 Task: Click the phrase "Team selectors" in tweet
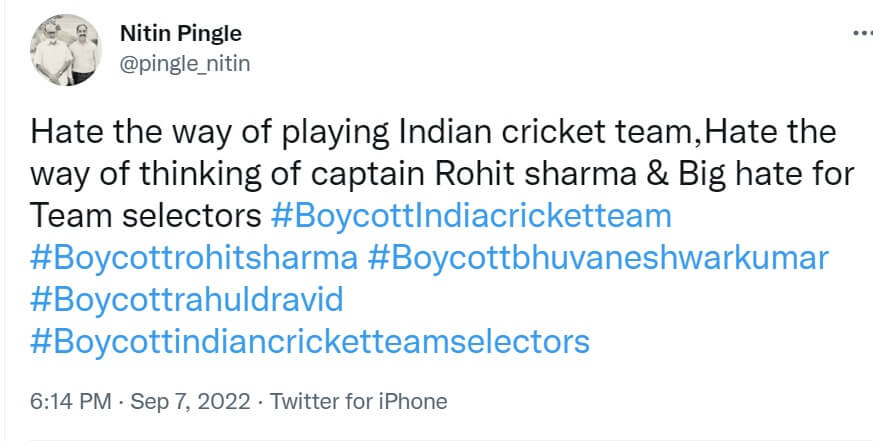[146, 215]
